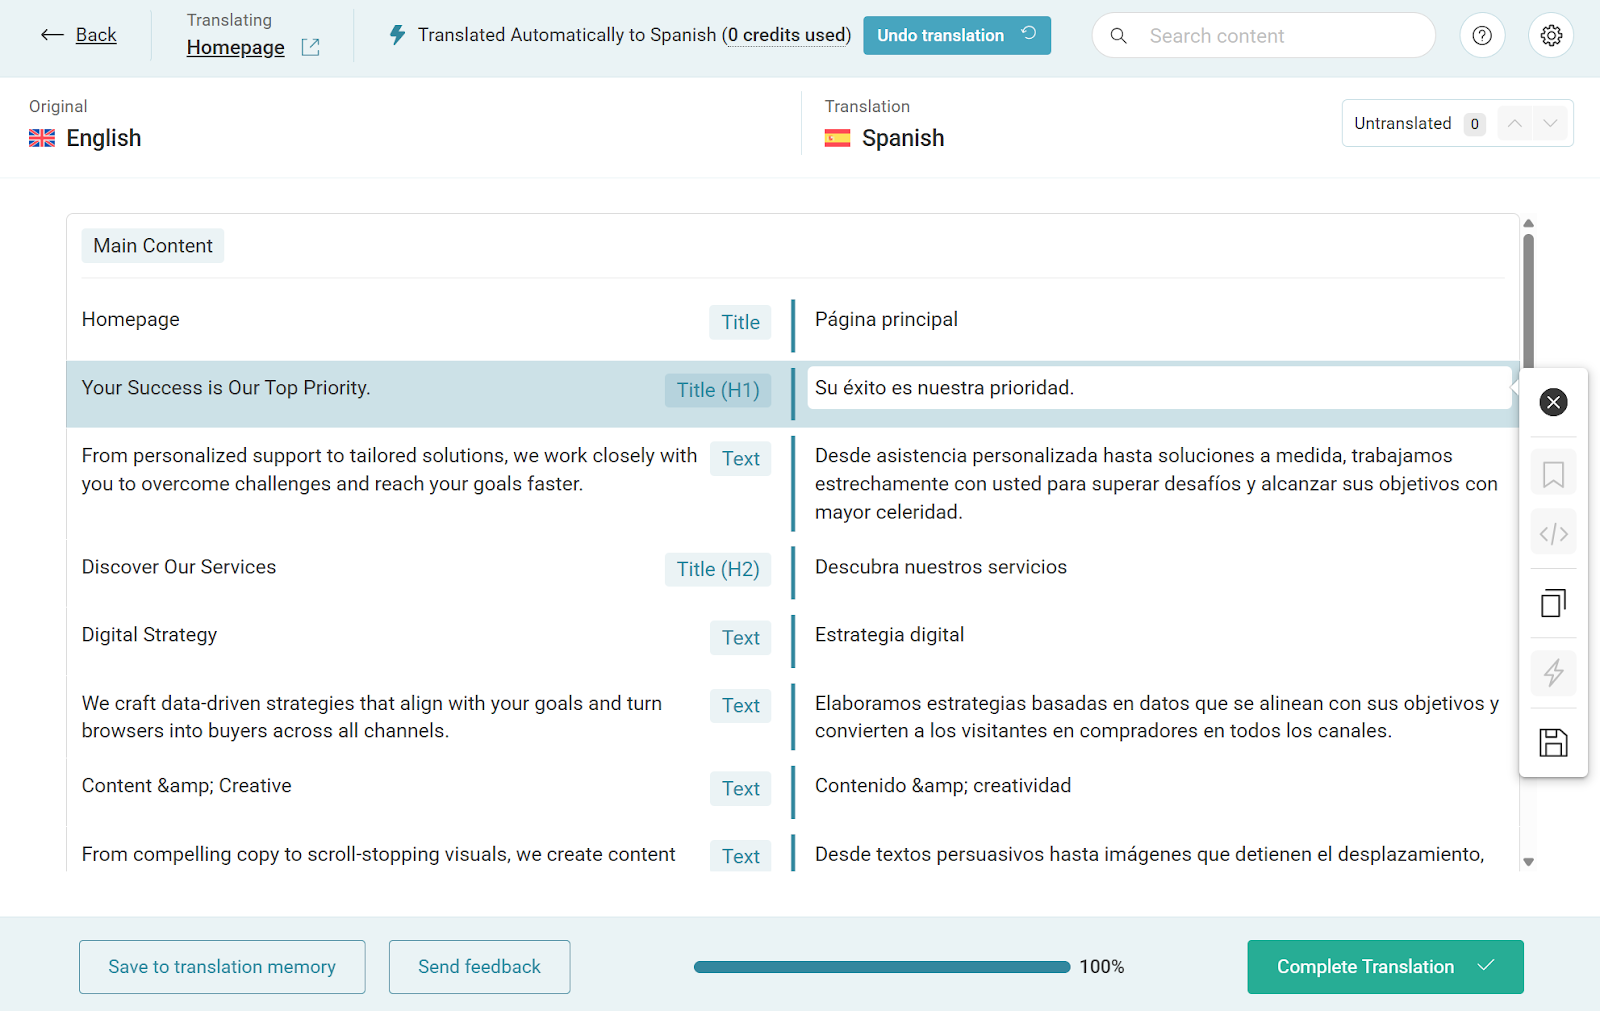Copy original text using the duplicate icon
1600x1011 pixels.
pos(1553,603)
